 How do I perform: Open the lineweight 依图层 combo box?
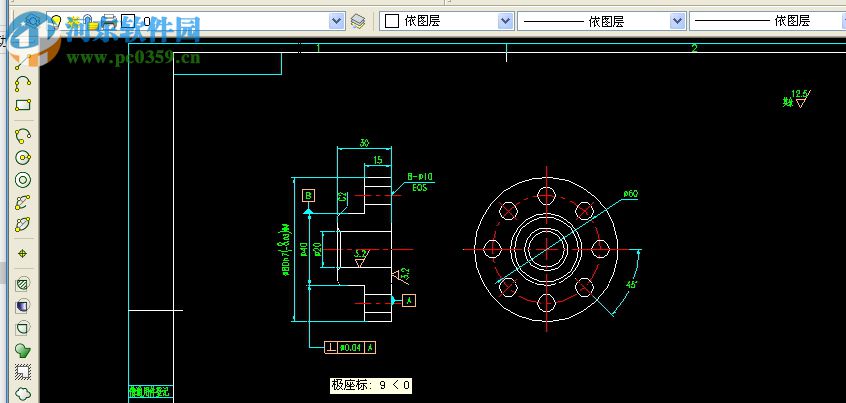[x=767, y=21]
